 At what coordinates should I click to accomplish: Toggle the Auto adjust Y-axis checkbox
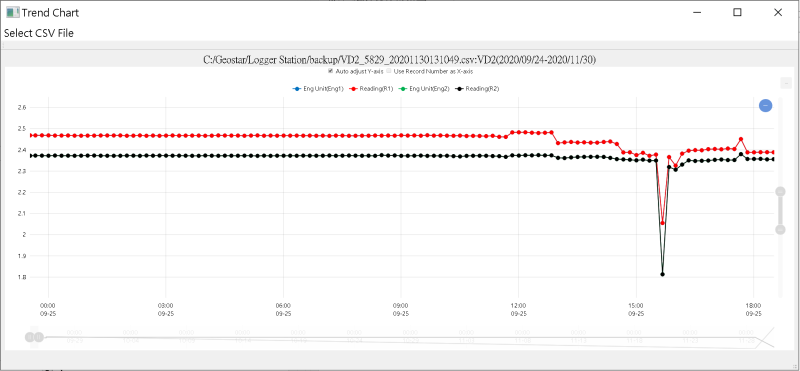pos(330,71)
